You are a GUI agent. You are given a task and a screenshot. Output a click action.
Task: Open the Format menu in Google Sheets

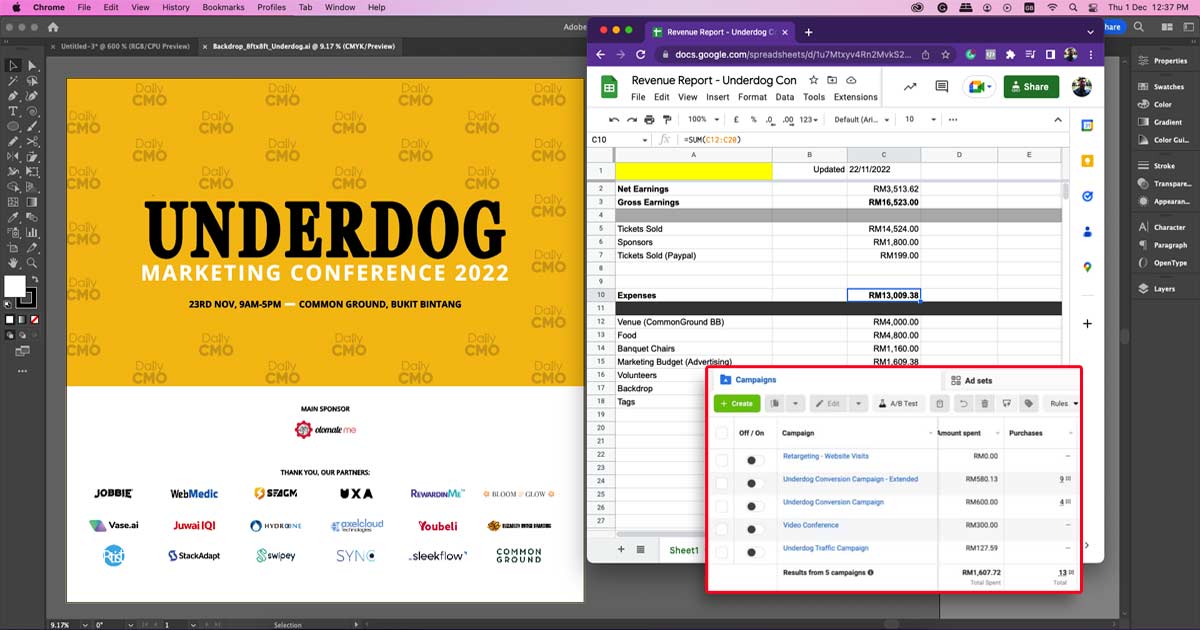pos(752,97)
